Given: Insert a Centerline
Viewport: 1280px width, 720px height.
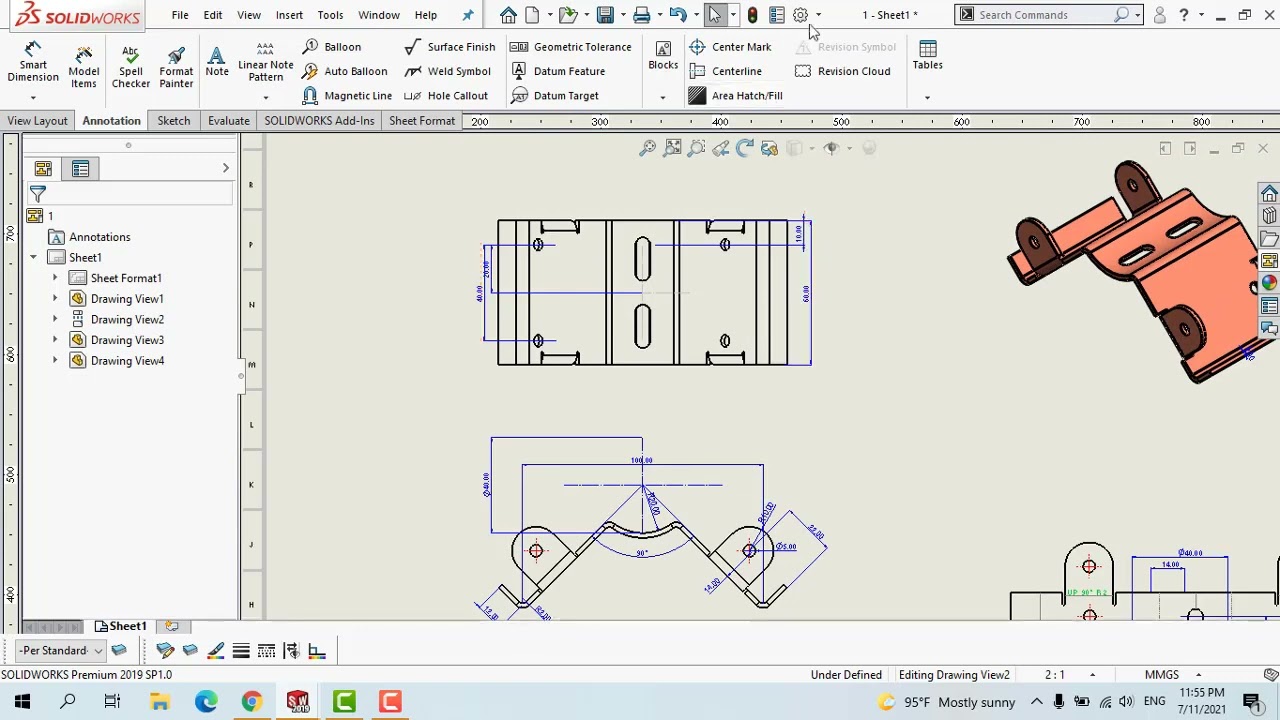Looking at the screenshot, I should [725, 71].
